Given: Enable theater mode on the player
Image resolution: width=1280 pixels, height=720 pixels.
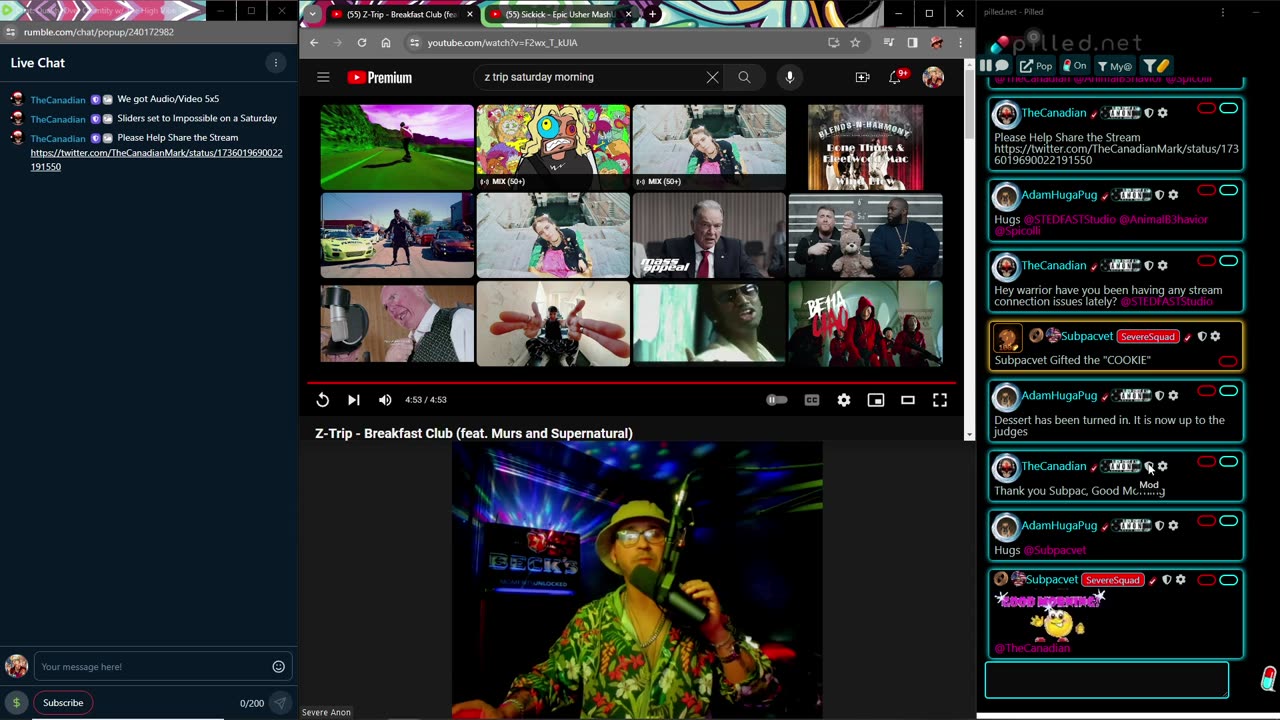Looking at the screenshot, I should [908, 400].
